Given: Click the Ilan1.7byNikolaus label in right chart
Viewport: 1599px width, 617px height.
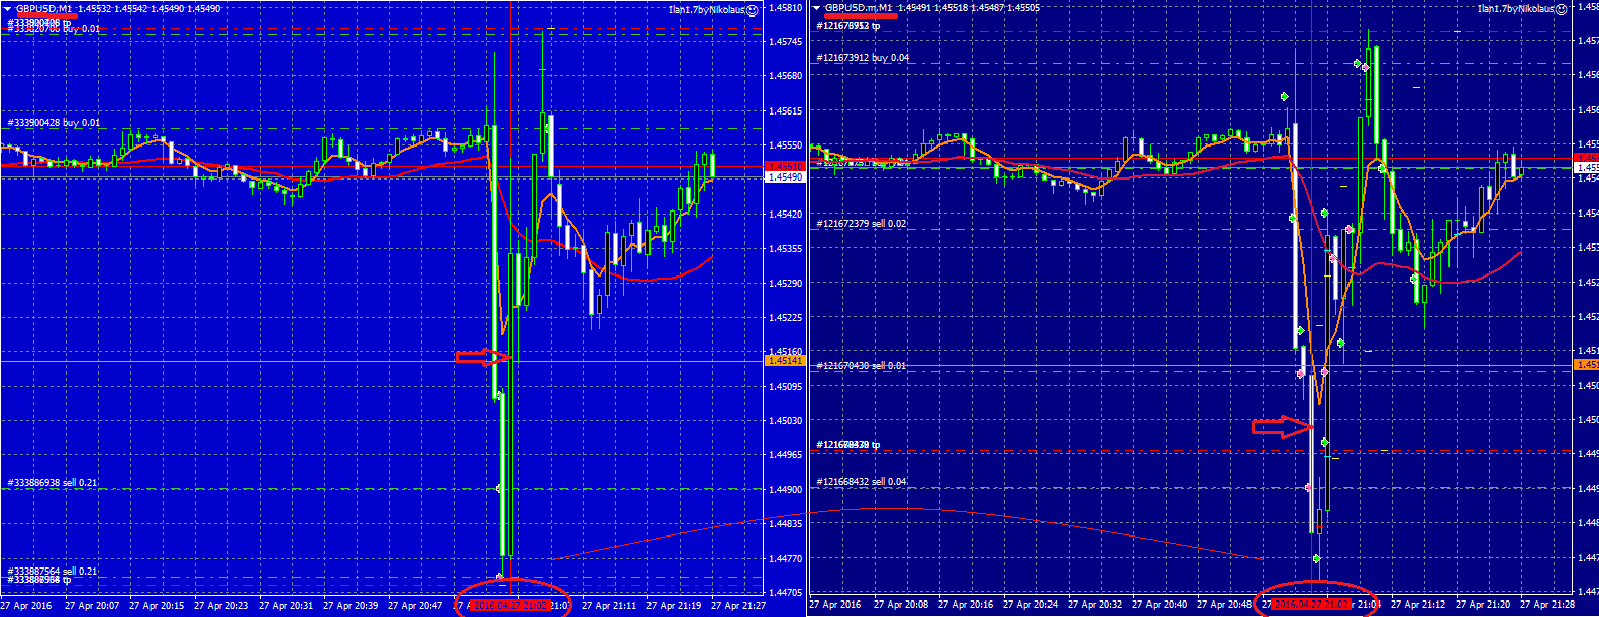Looking at the screenshot, I should point(1516,9).
